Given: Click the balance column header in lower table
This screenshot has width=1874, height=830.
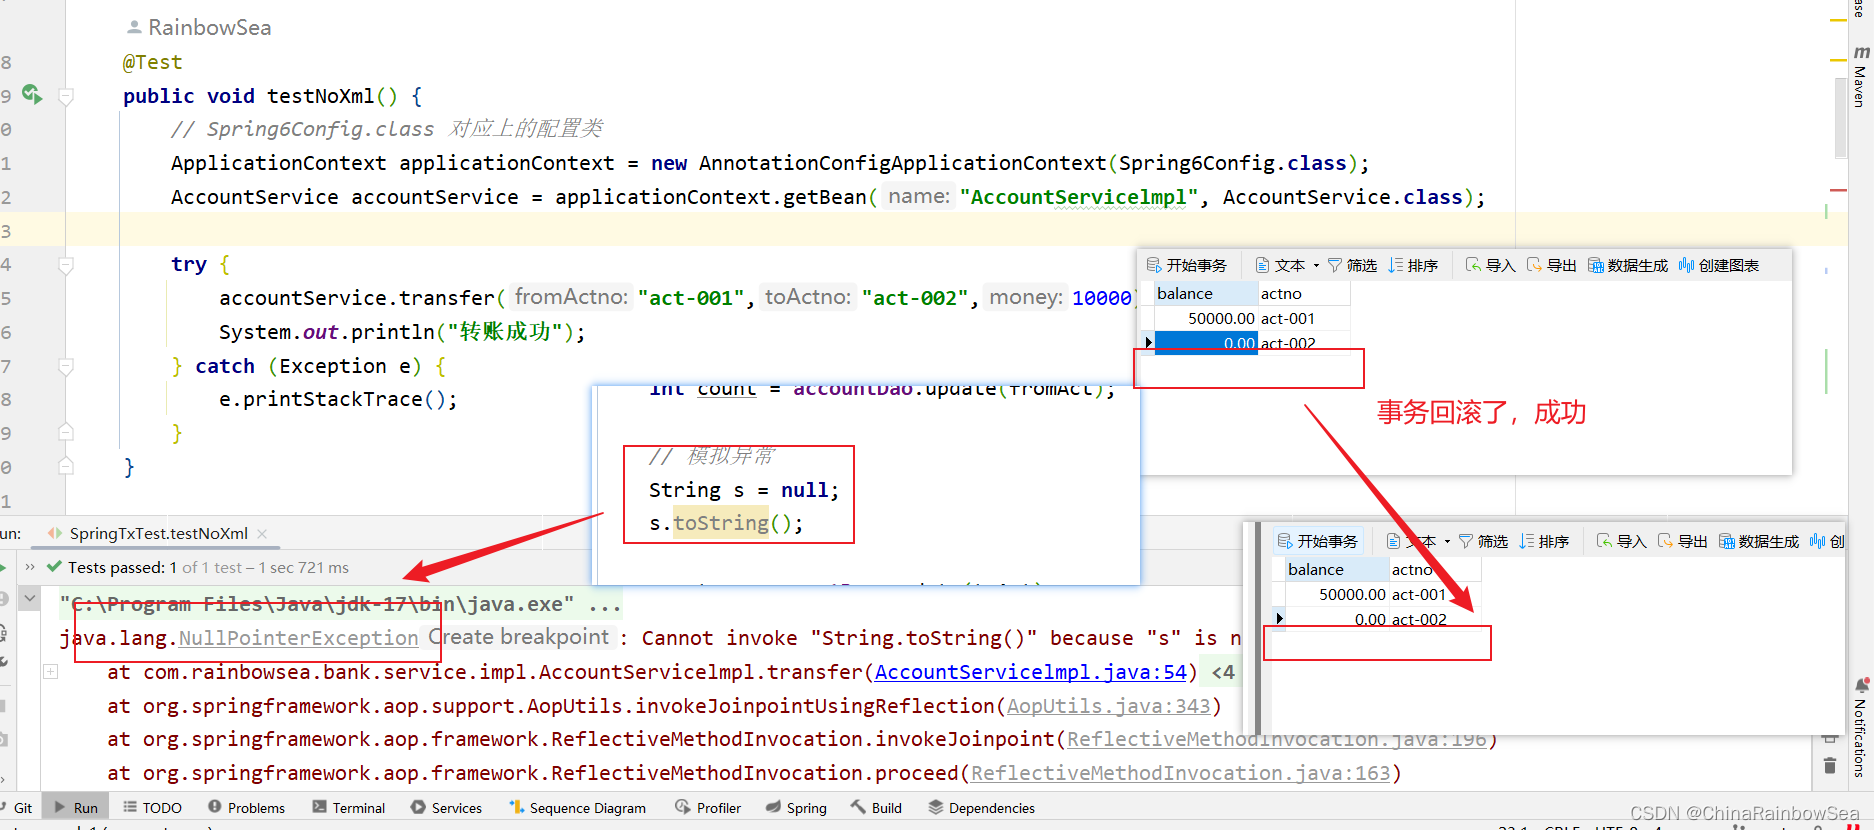Looking at the screenshot, I should click(x=1337, y=570).
